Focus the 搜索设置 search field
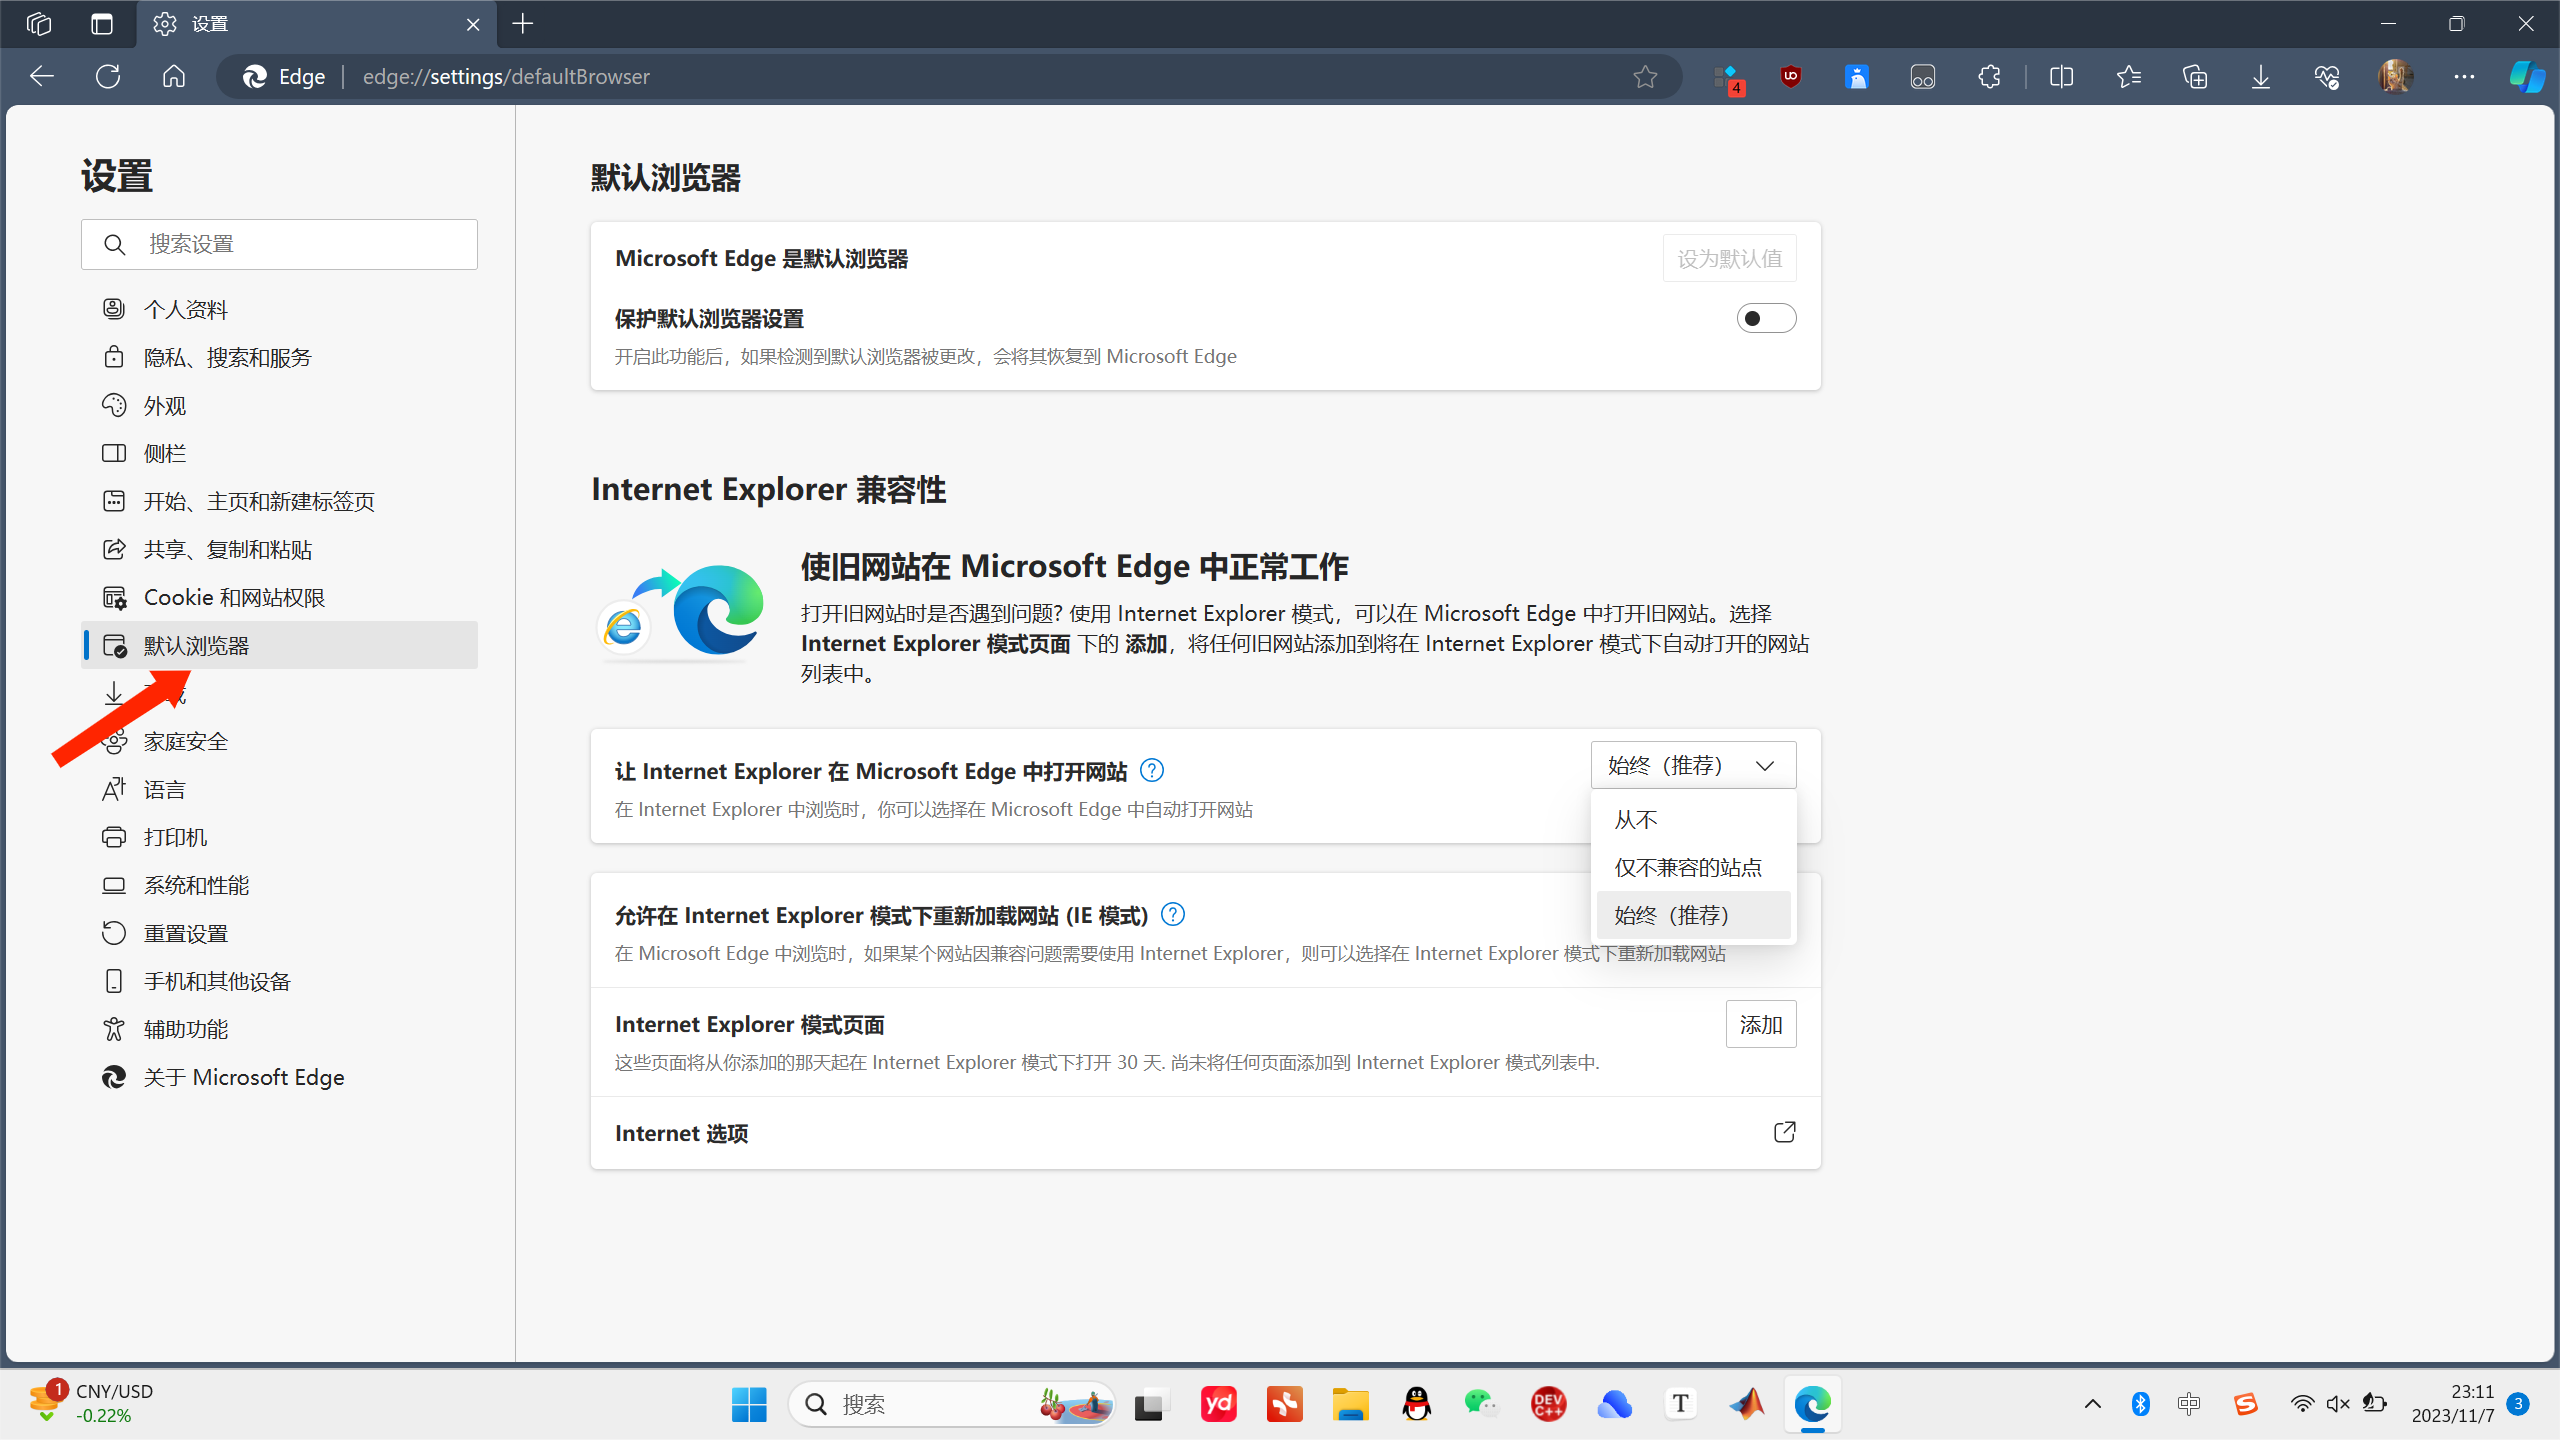 tap(279, 244)
